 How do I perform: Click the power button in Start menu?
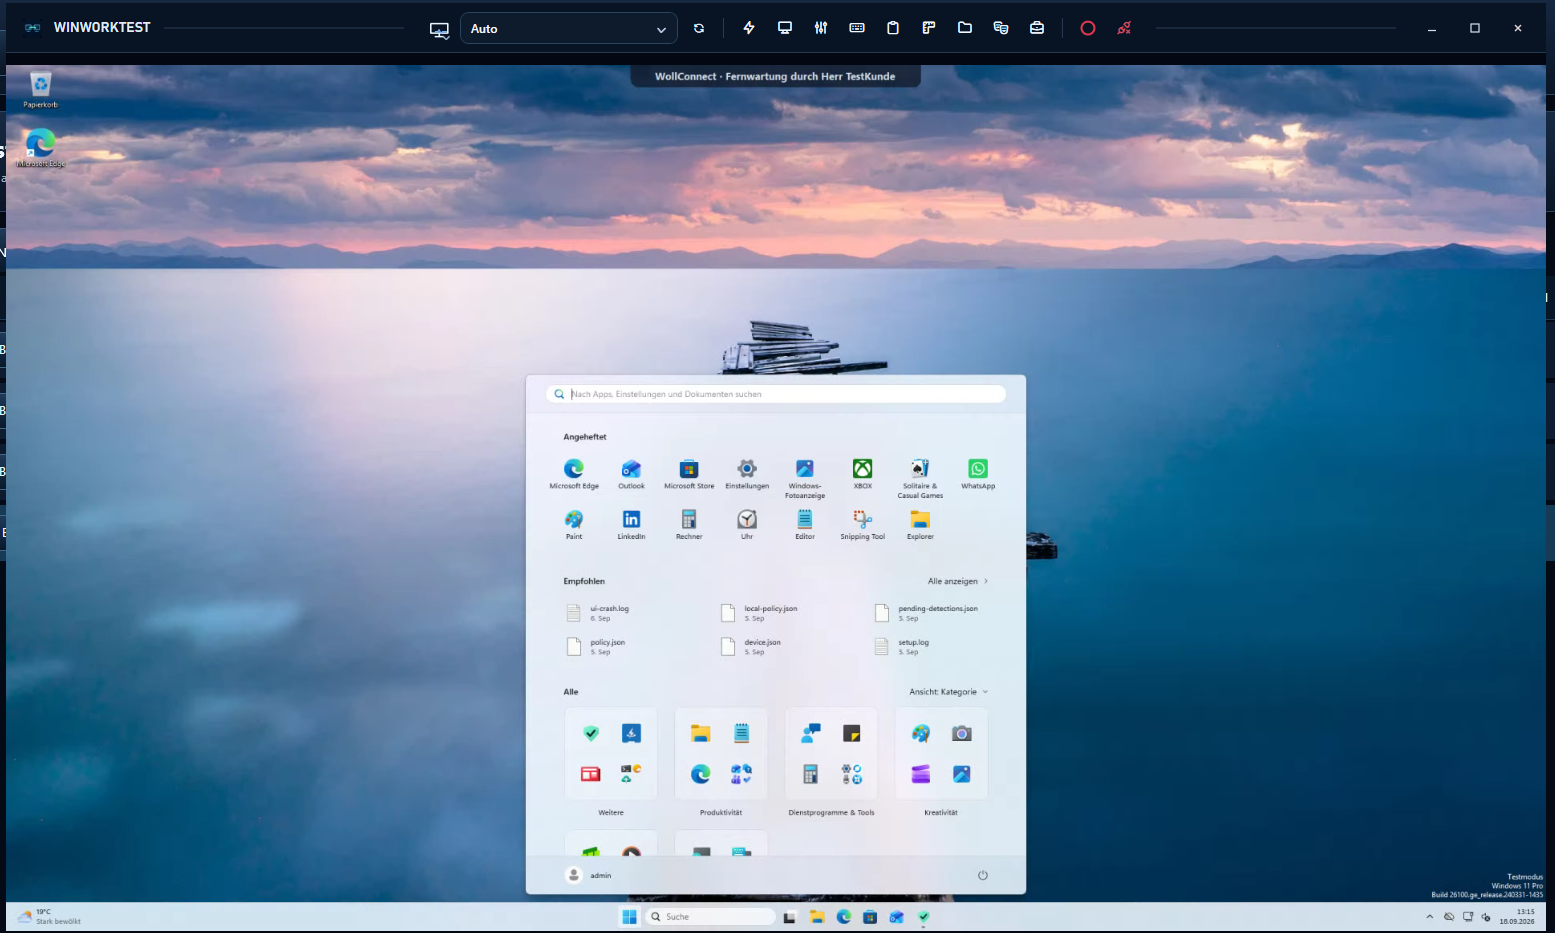(x=983, y=875)
